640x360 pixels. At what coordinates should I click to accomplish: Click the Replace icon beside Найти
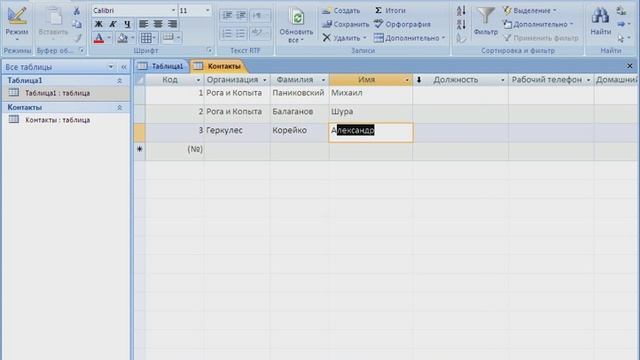click(x=621, y=11)
